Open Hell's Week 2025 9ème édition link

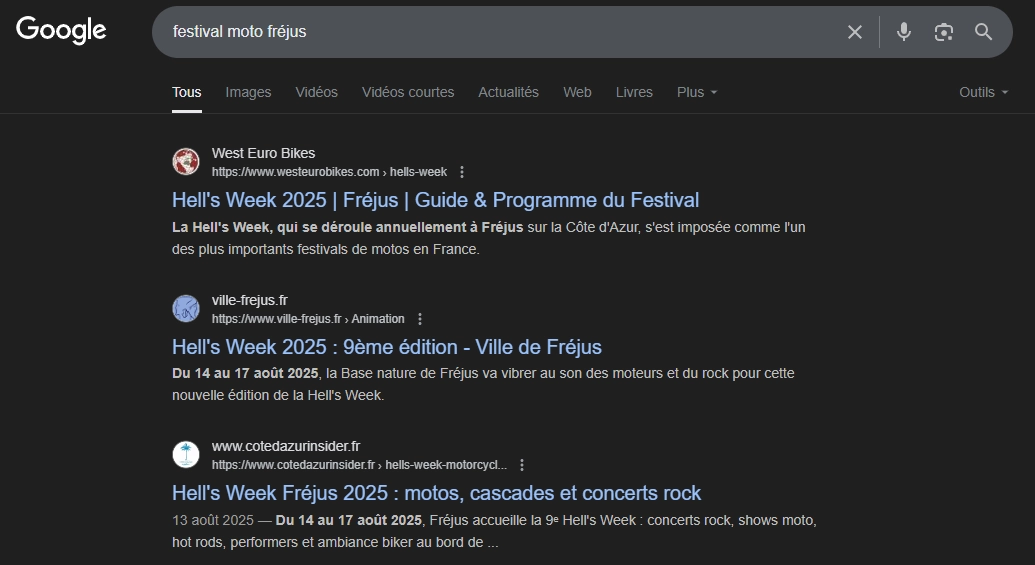click(387, 347)
